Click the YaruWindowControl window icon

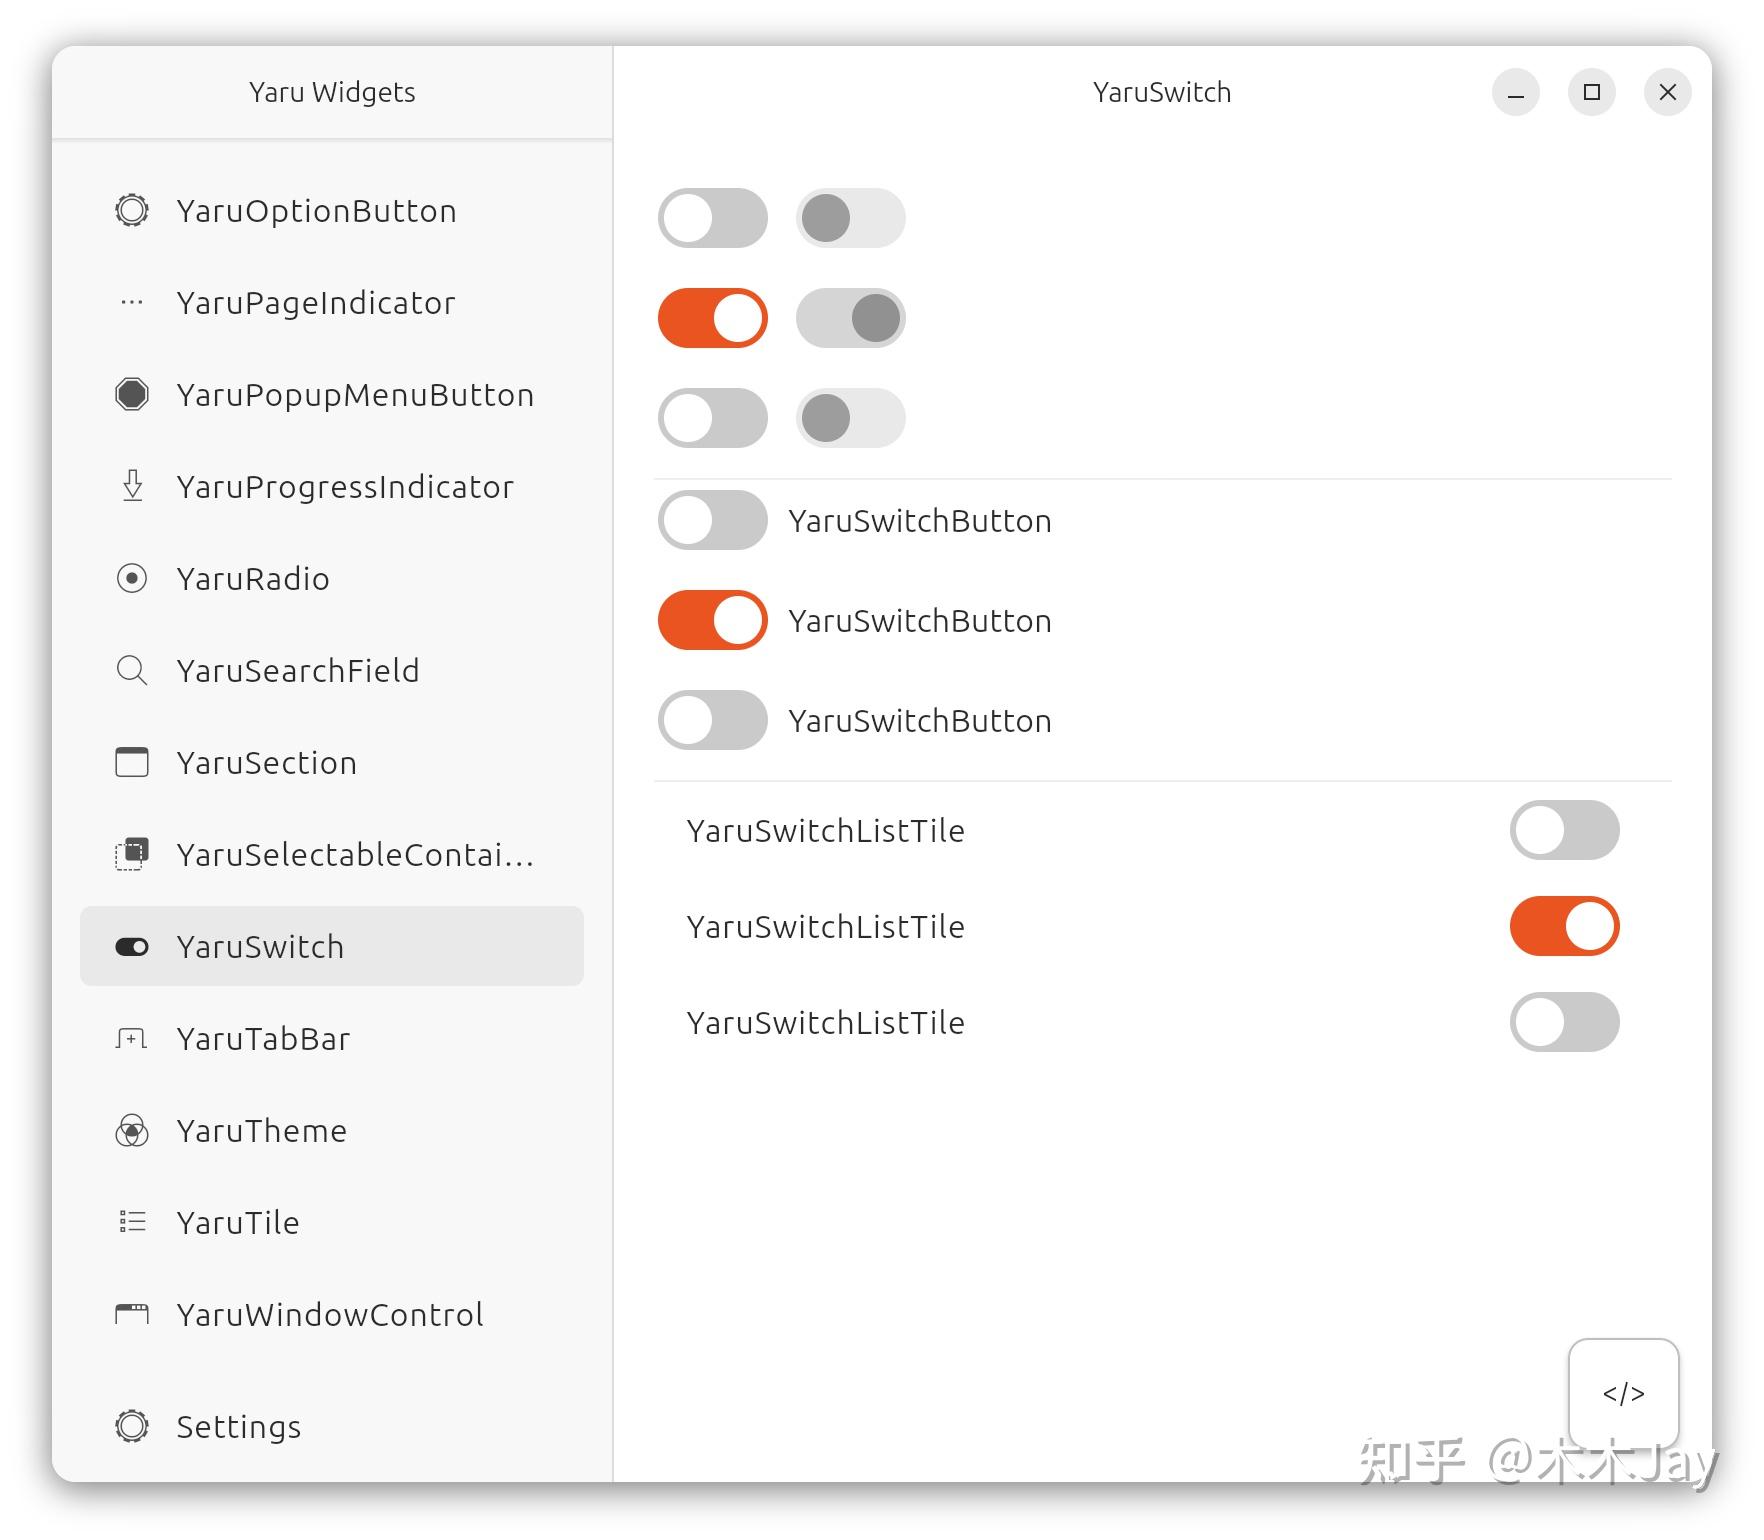(x=132, y=1315)
